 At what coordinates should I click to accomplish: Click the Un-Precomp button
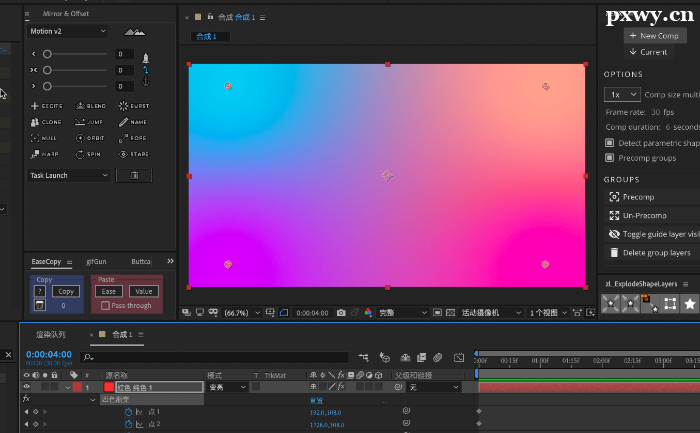tap(652, 216)
